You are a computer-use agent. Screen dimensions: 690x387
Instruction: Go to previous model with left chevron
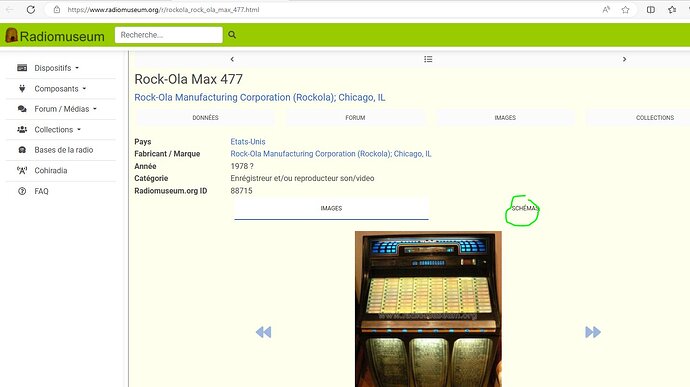(x=232, y=59)
